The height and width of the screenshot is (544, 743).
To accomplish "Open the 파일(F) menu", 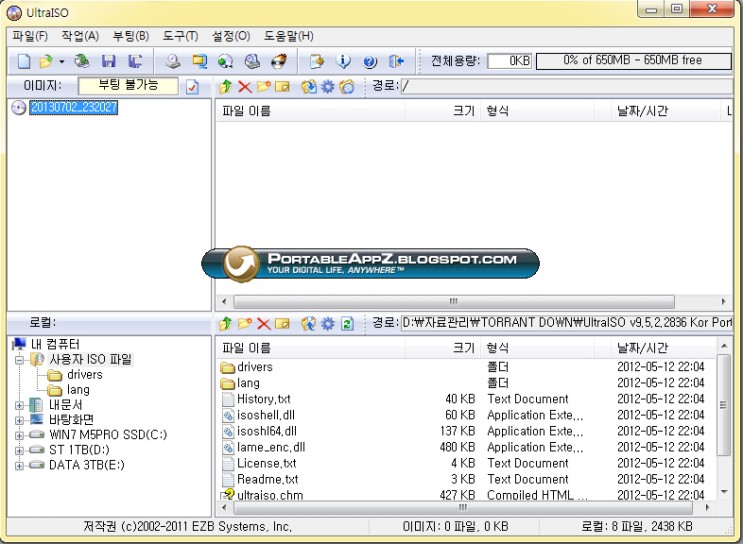I will 30,36.
